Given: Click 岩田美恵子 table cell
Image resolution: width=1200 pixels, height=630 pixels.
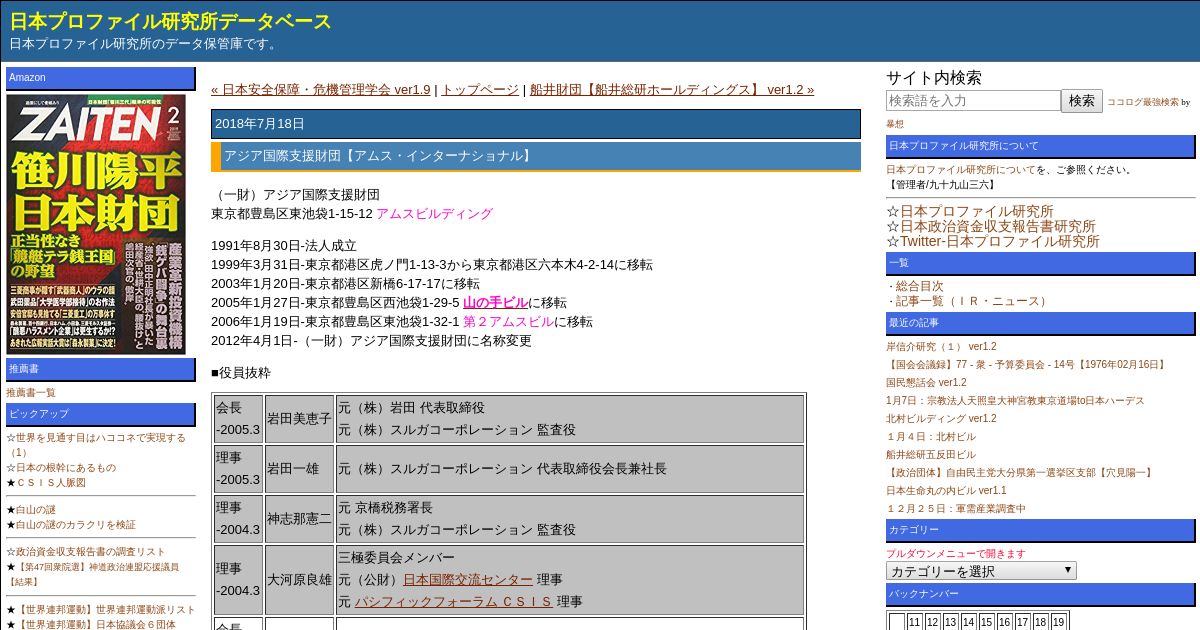Looking at the screenshot, I should (299, 419).
